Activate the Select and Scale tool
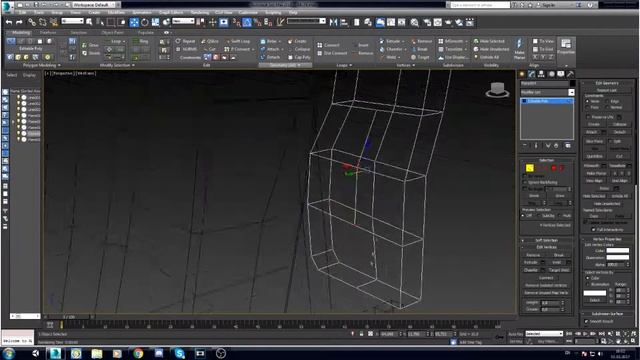640x360 pixels. pos(155,22)
